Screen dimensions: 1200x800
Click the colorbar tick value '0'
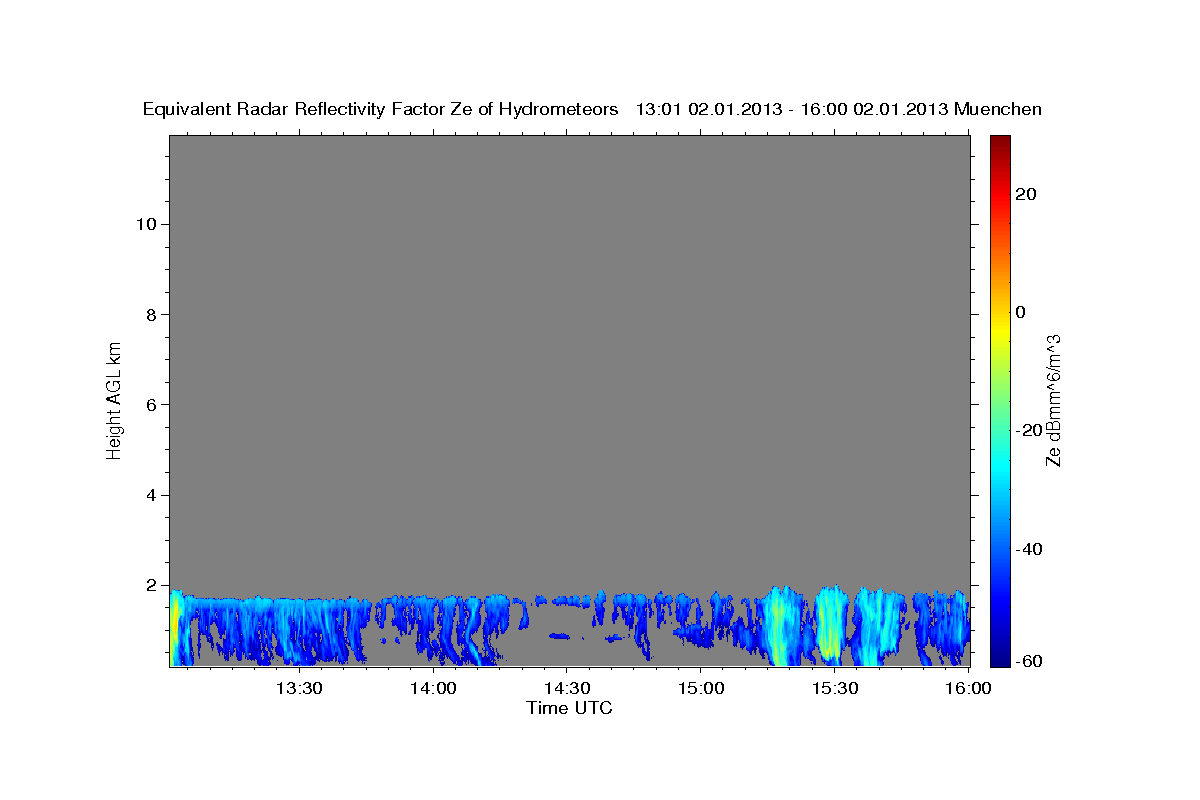(x=1021, y=312)
